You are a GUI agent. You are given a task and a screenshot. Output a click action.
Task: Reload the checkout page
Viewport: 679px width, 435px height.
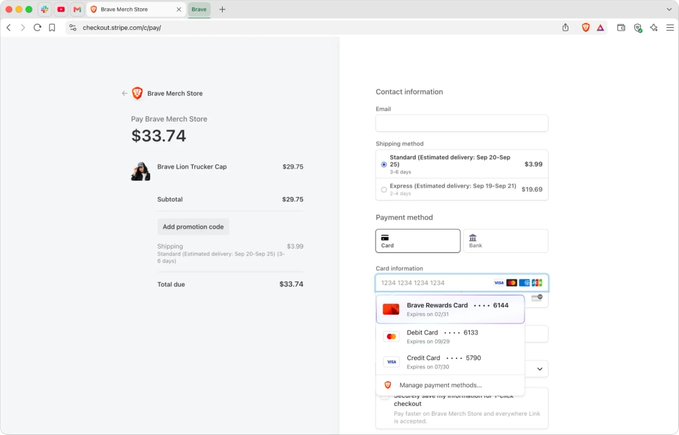pyautogui.click(x=37, y=27)
